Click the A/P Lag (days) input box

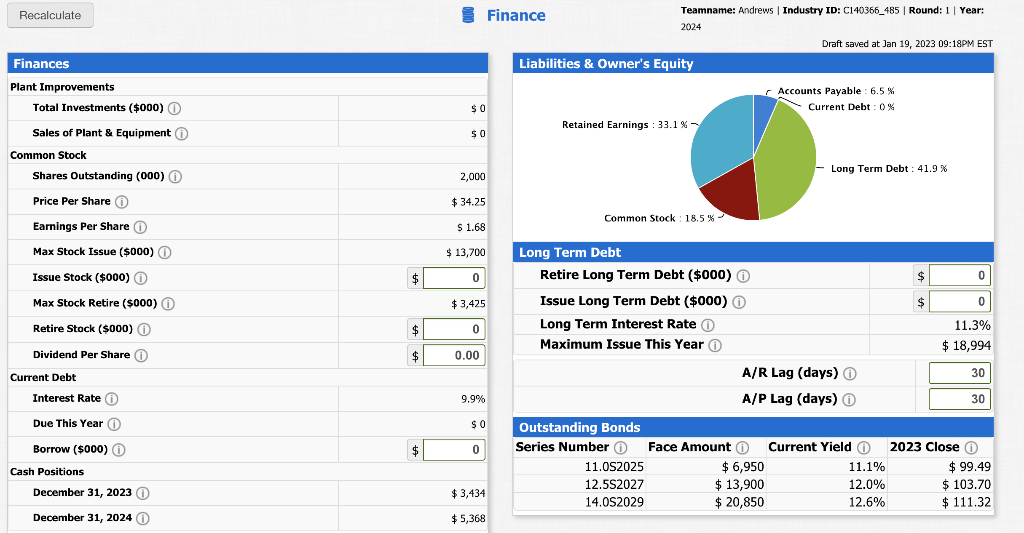click(960, 399)
